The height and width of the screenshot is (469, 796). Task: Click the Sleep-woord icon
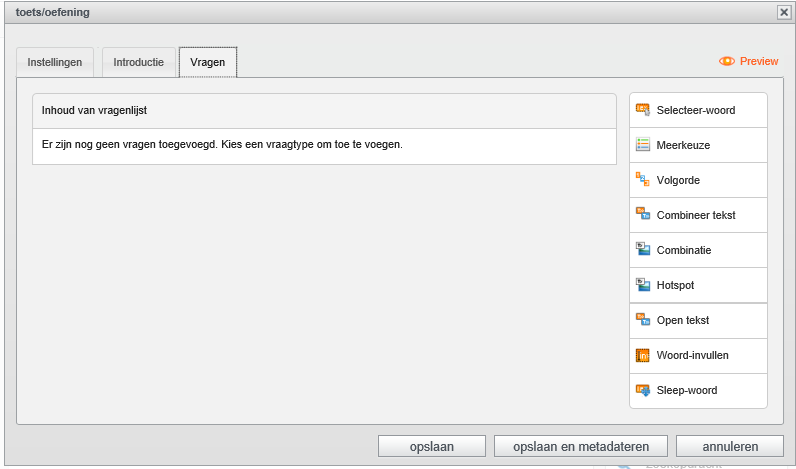click(x=643, y=390)
